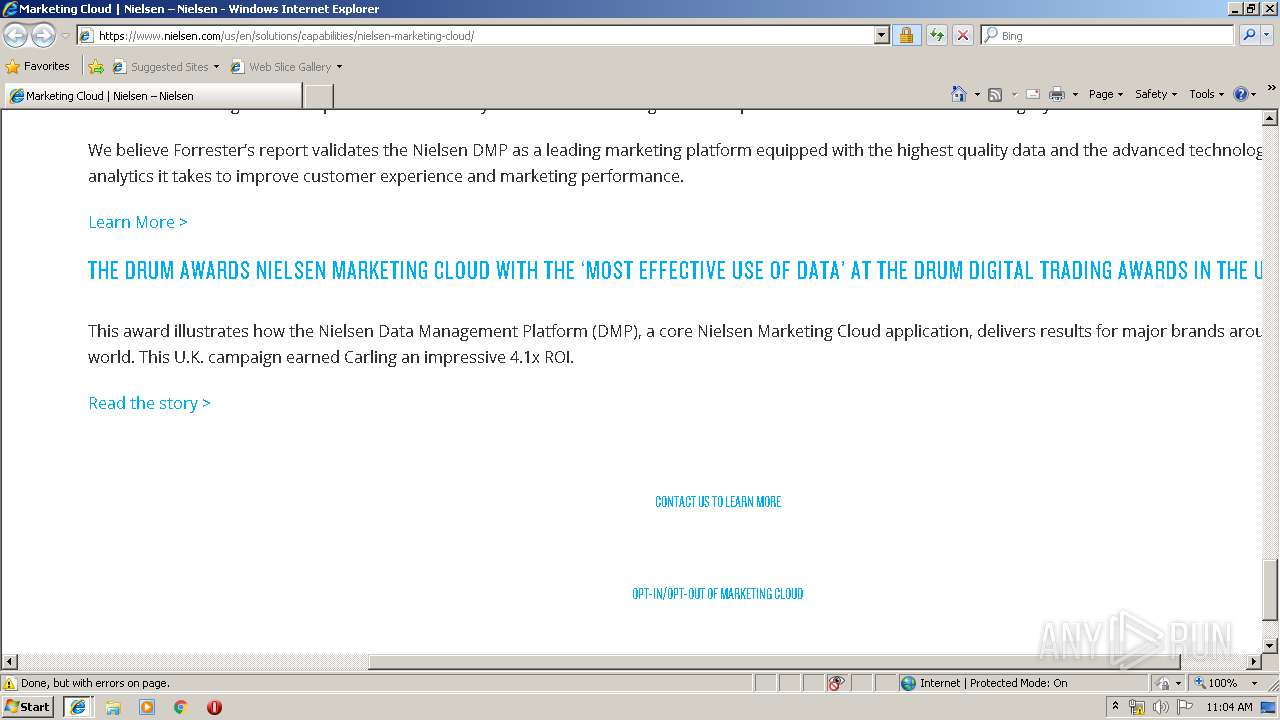Click the Home icon in command bar

click(959, 94)
